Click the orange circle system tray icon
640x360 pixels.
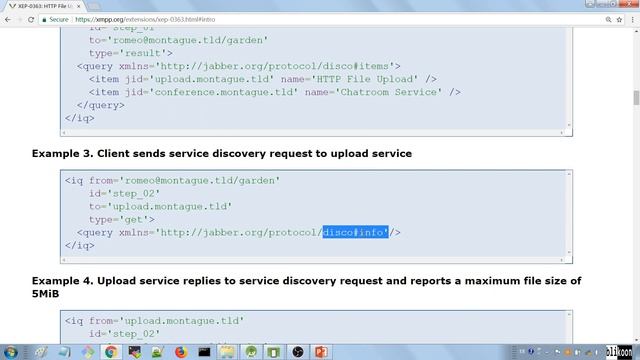pyautogui.click(x=567, y=352)
